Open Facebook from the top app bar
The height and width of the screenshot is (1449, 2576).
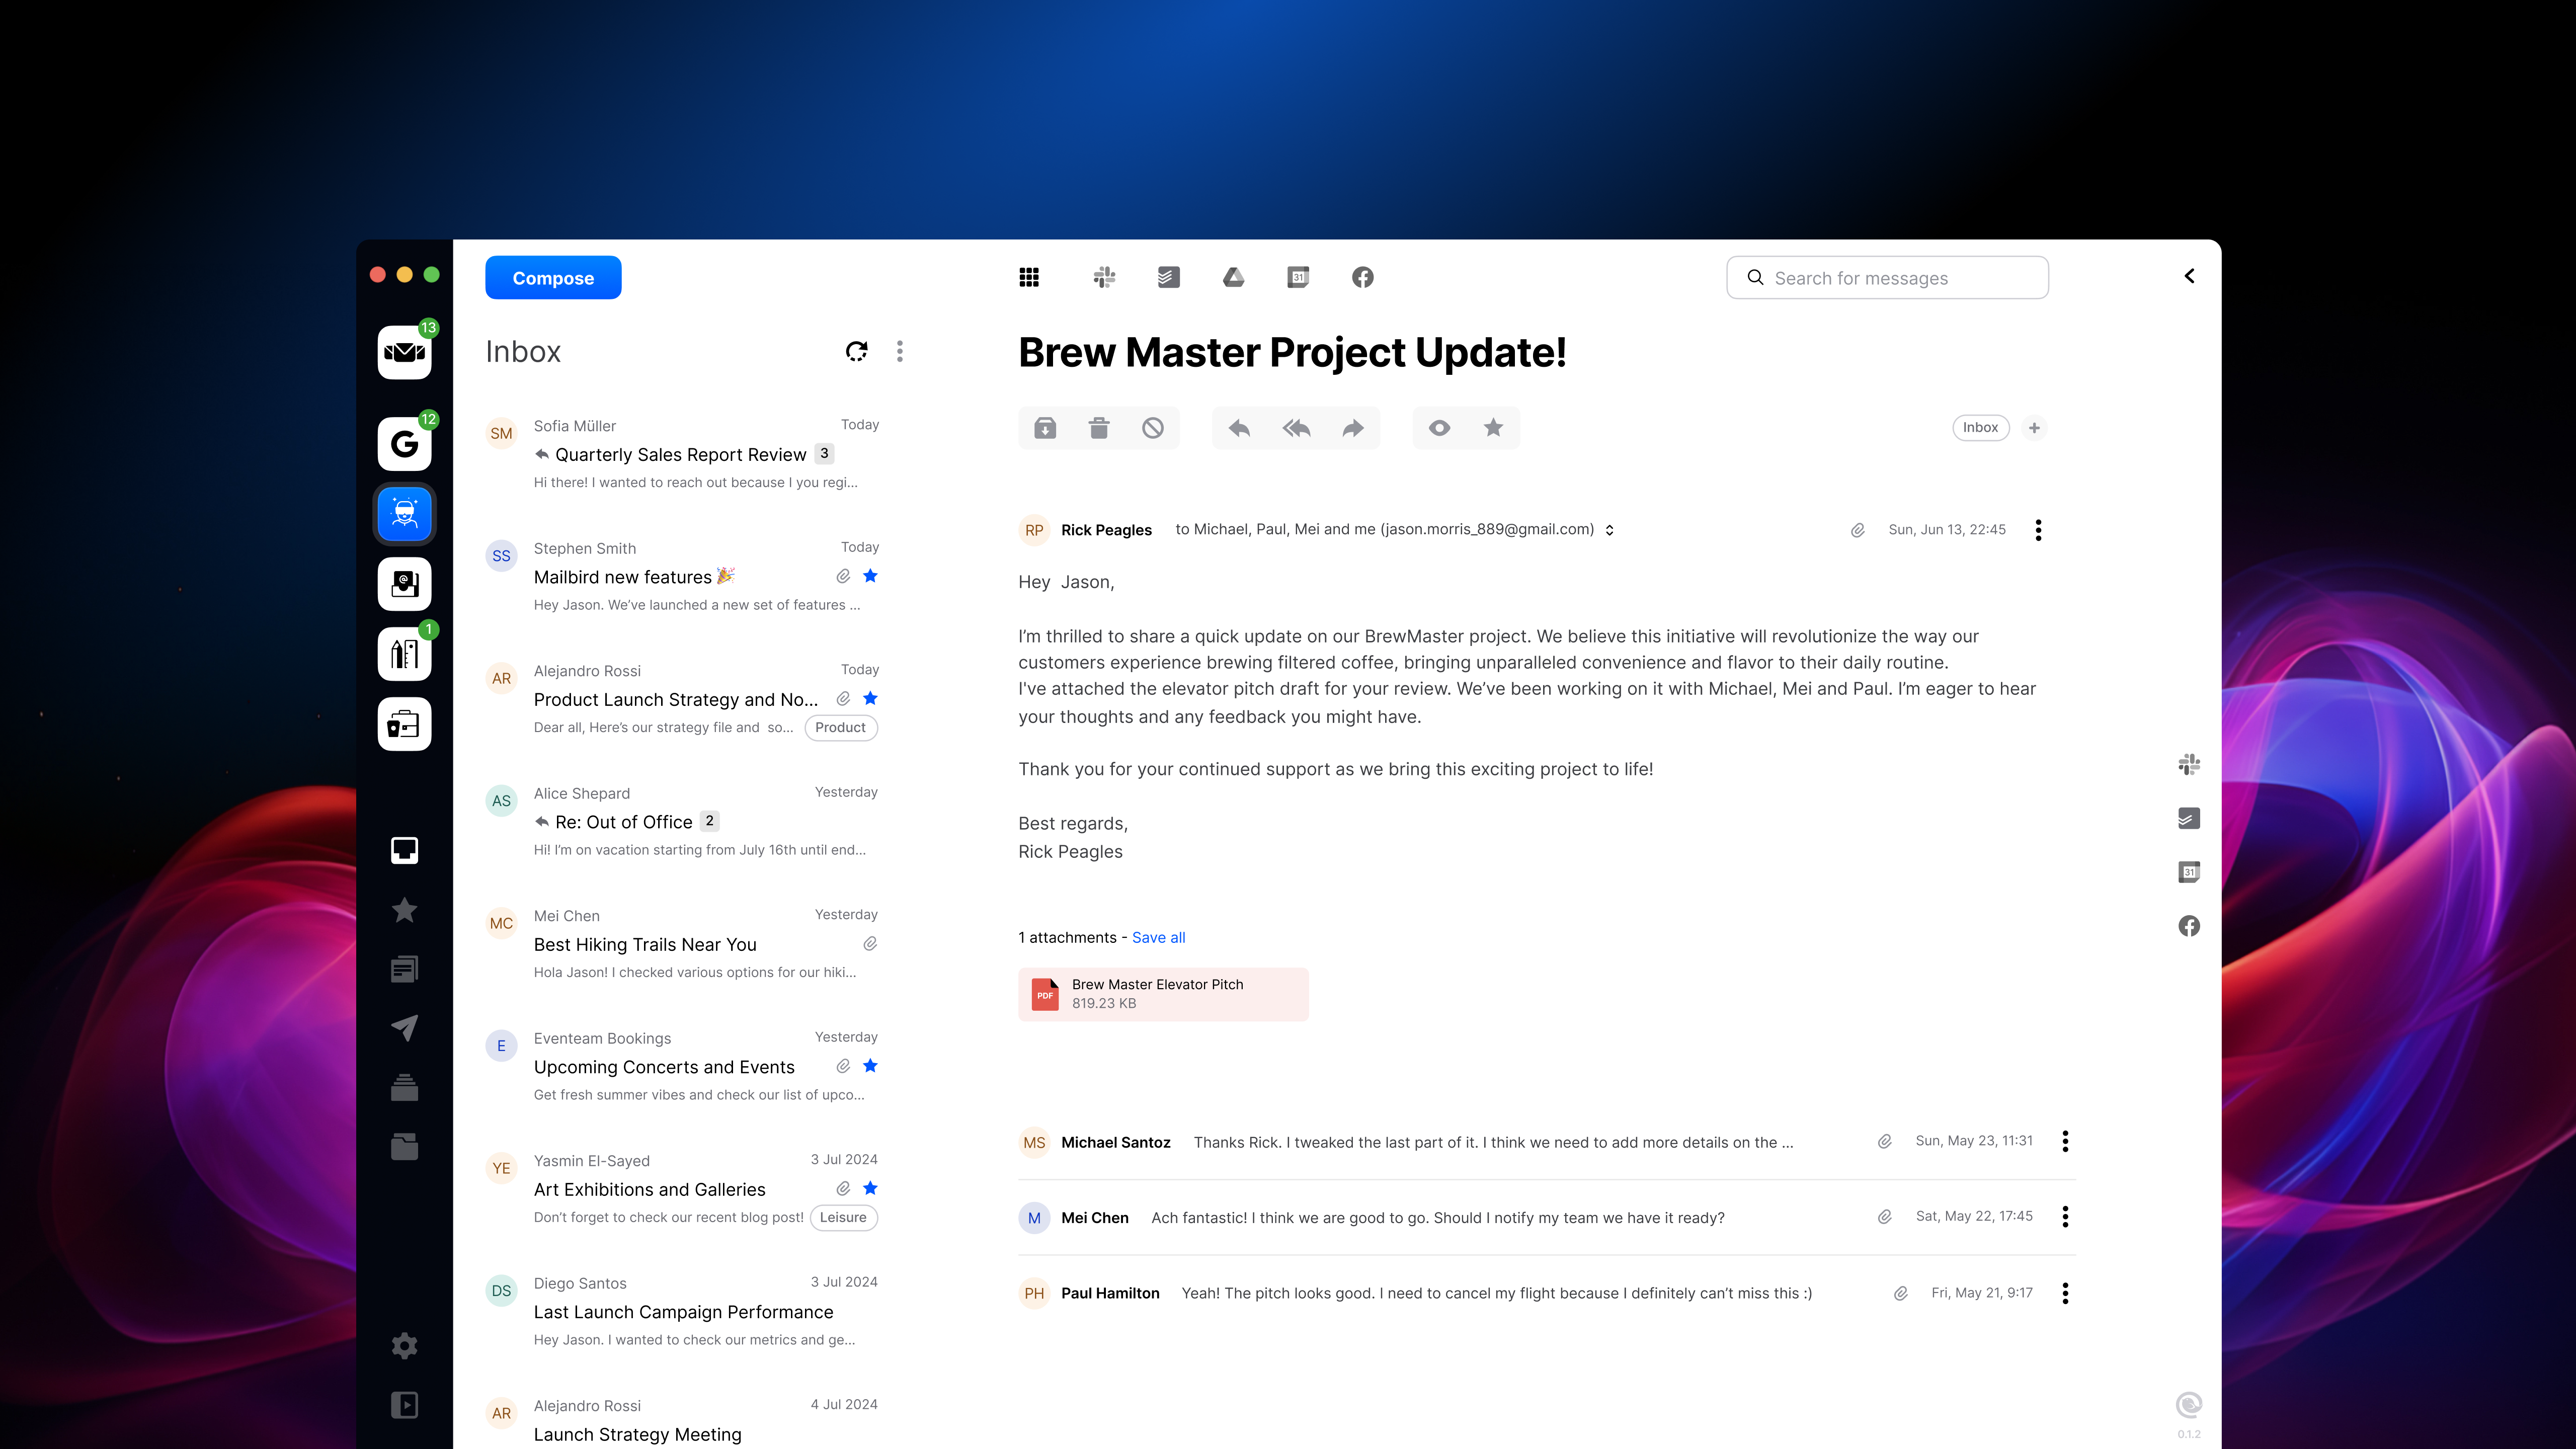click(x=1363, y=277)
